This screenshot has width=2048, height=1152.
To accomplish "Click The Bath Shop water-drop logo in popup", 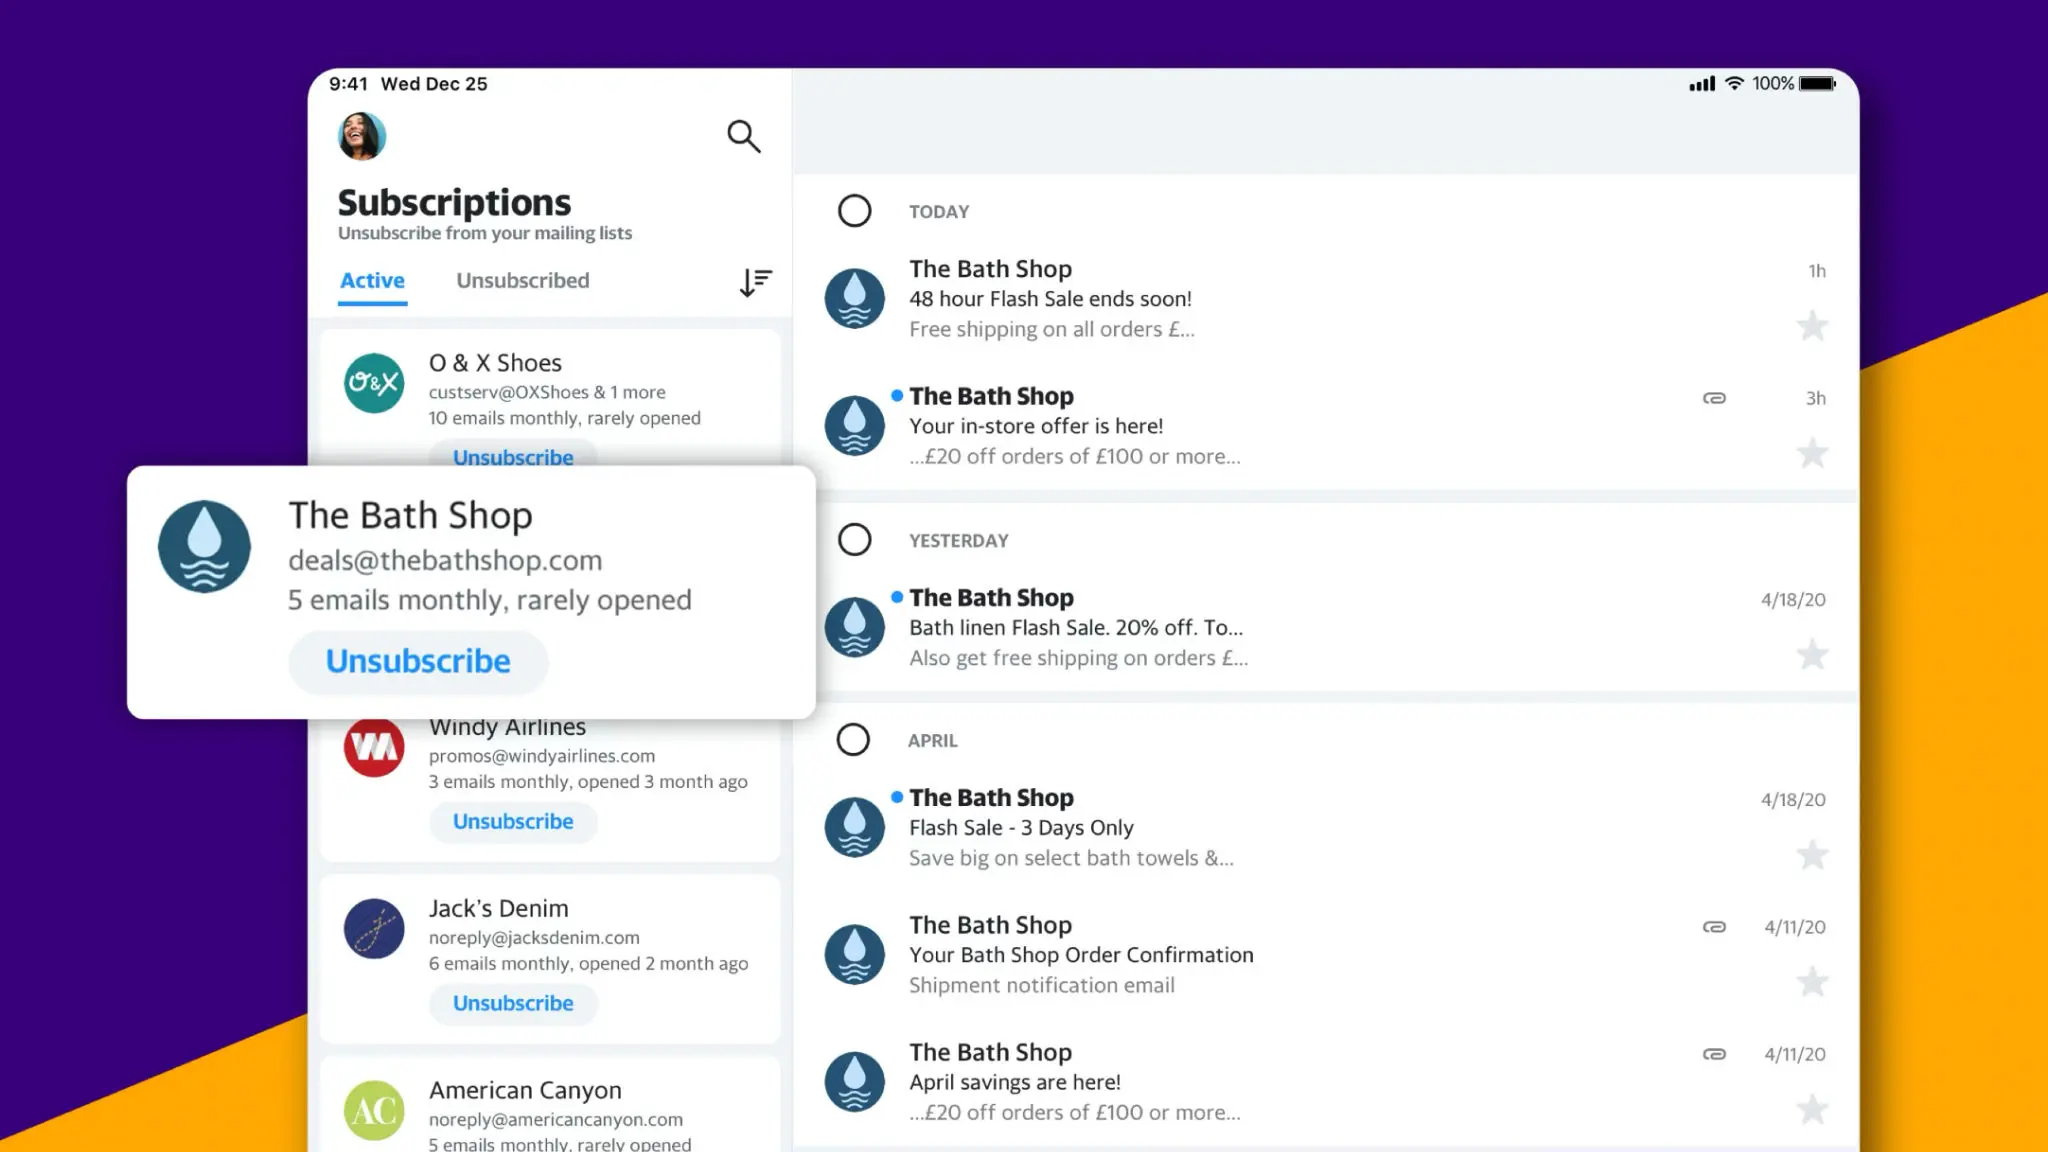I will point(203,547).
